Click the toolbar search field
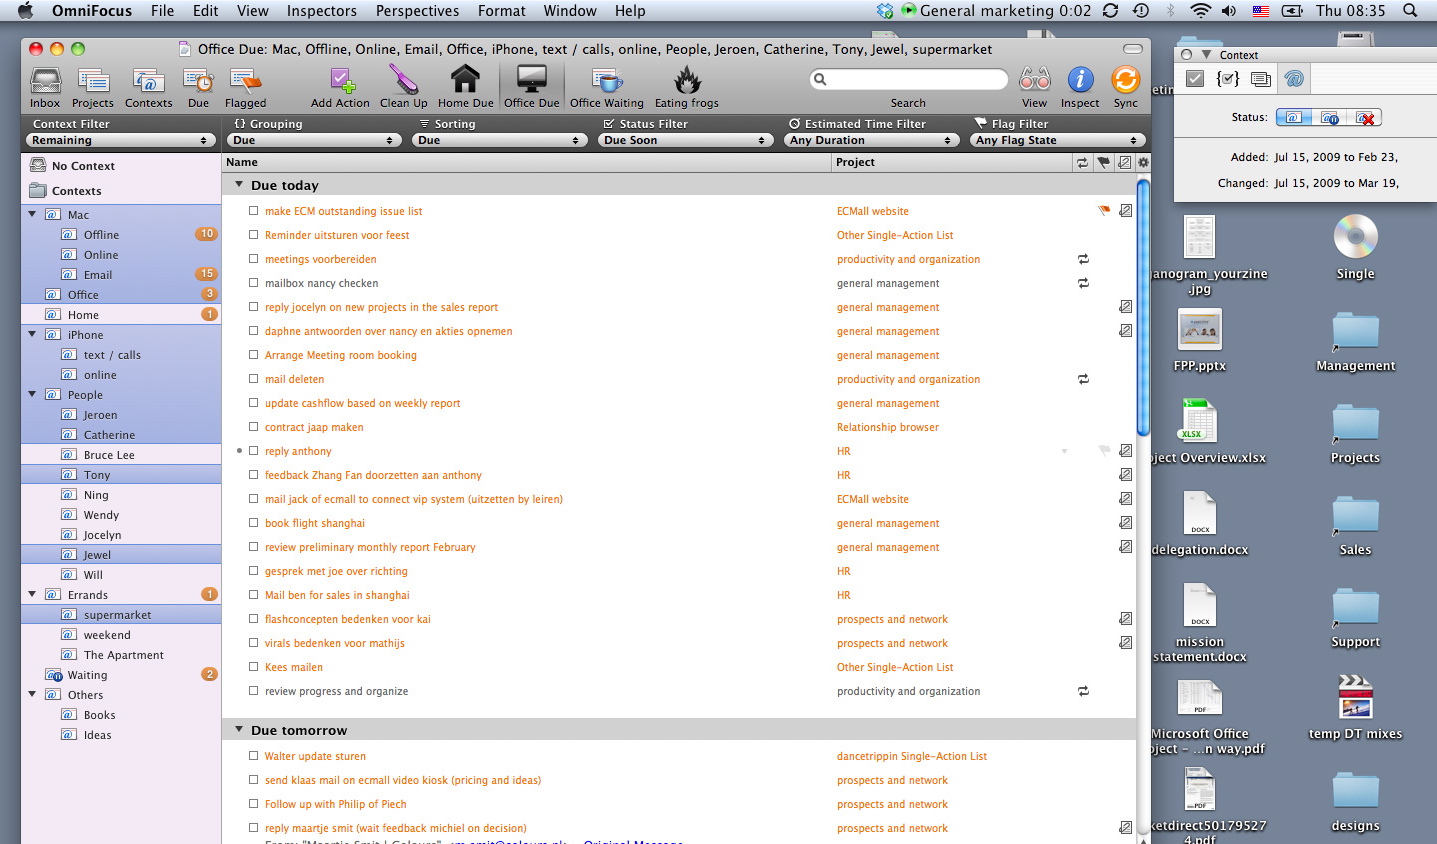This screenshot has width=1437, height=844. pos(908,79)
